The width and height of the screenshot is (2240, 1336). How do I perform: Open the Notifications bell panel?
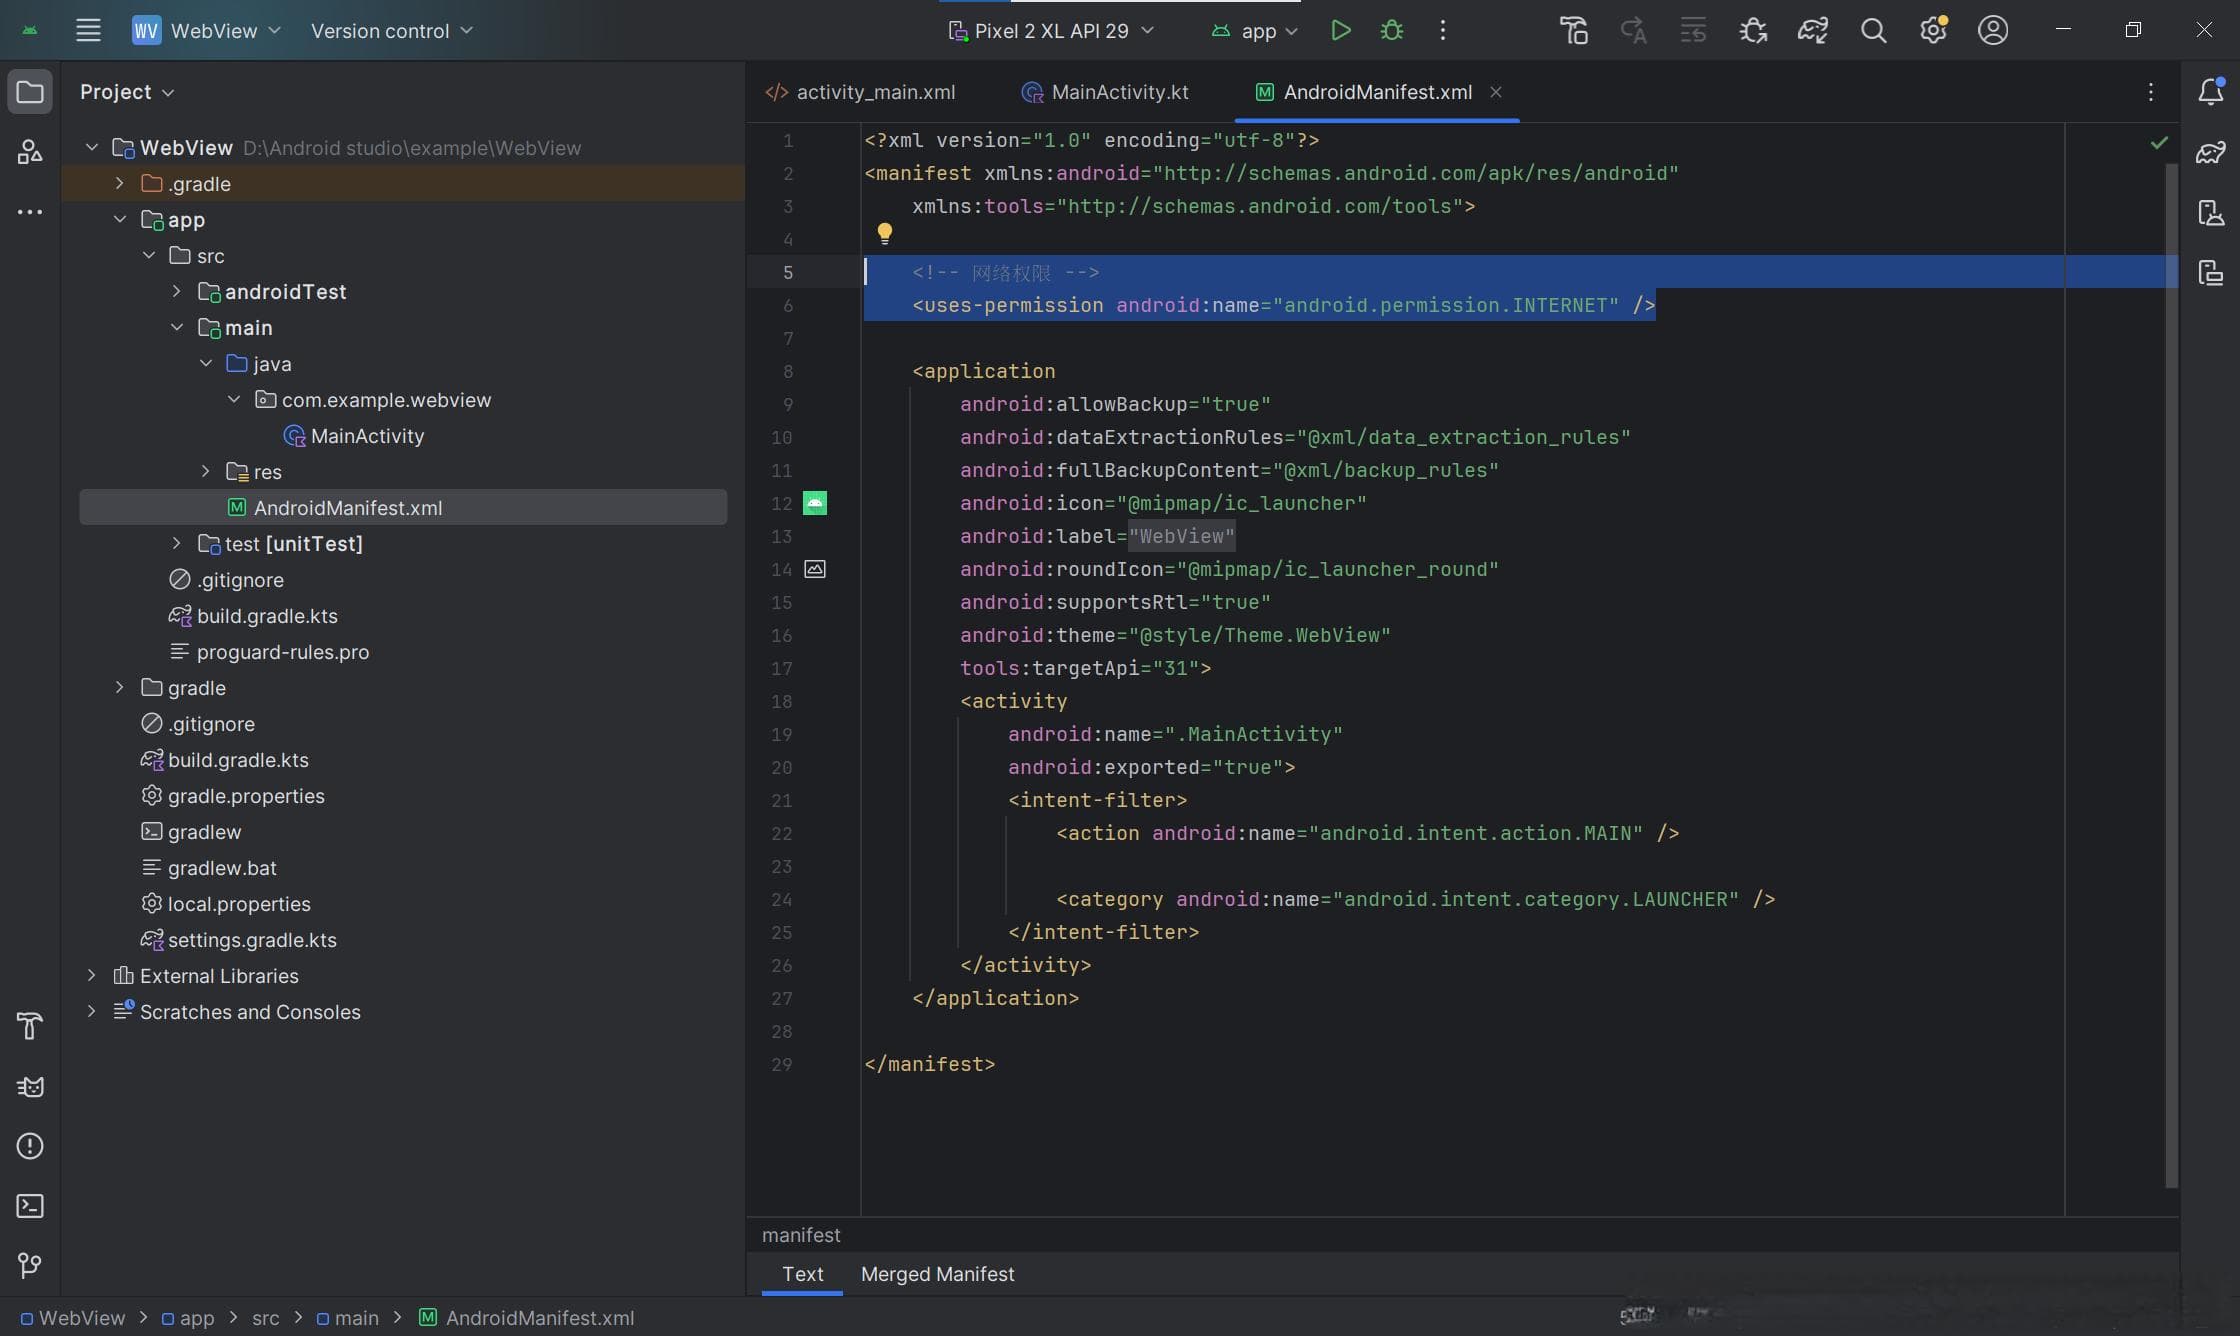(2210, 91)
